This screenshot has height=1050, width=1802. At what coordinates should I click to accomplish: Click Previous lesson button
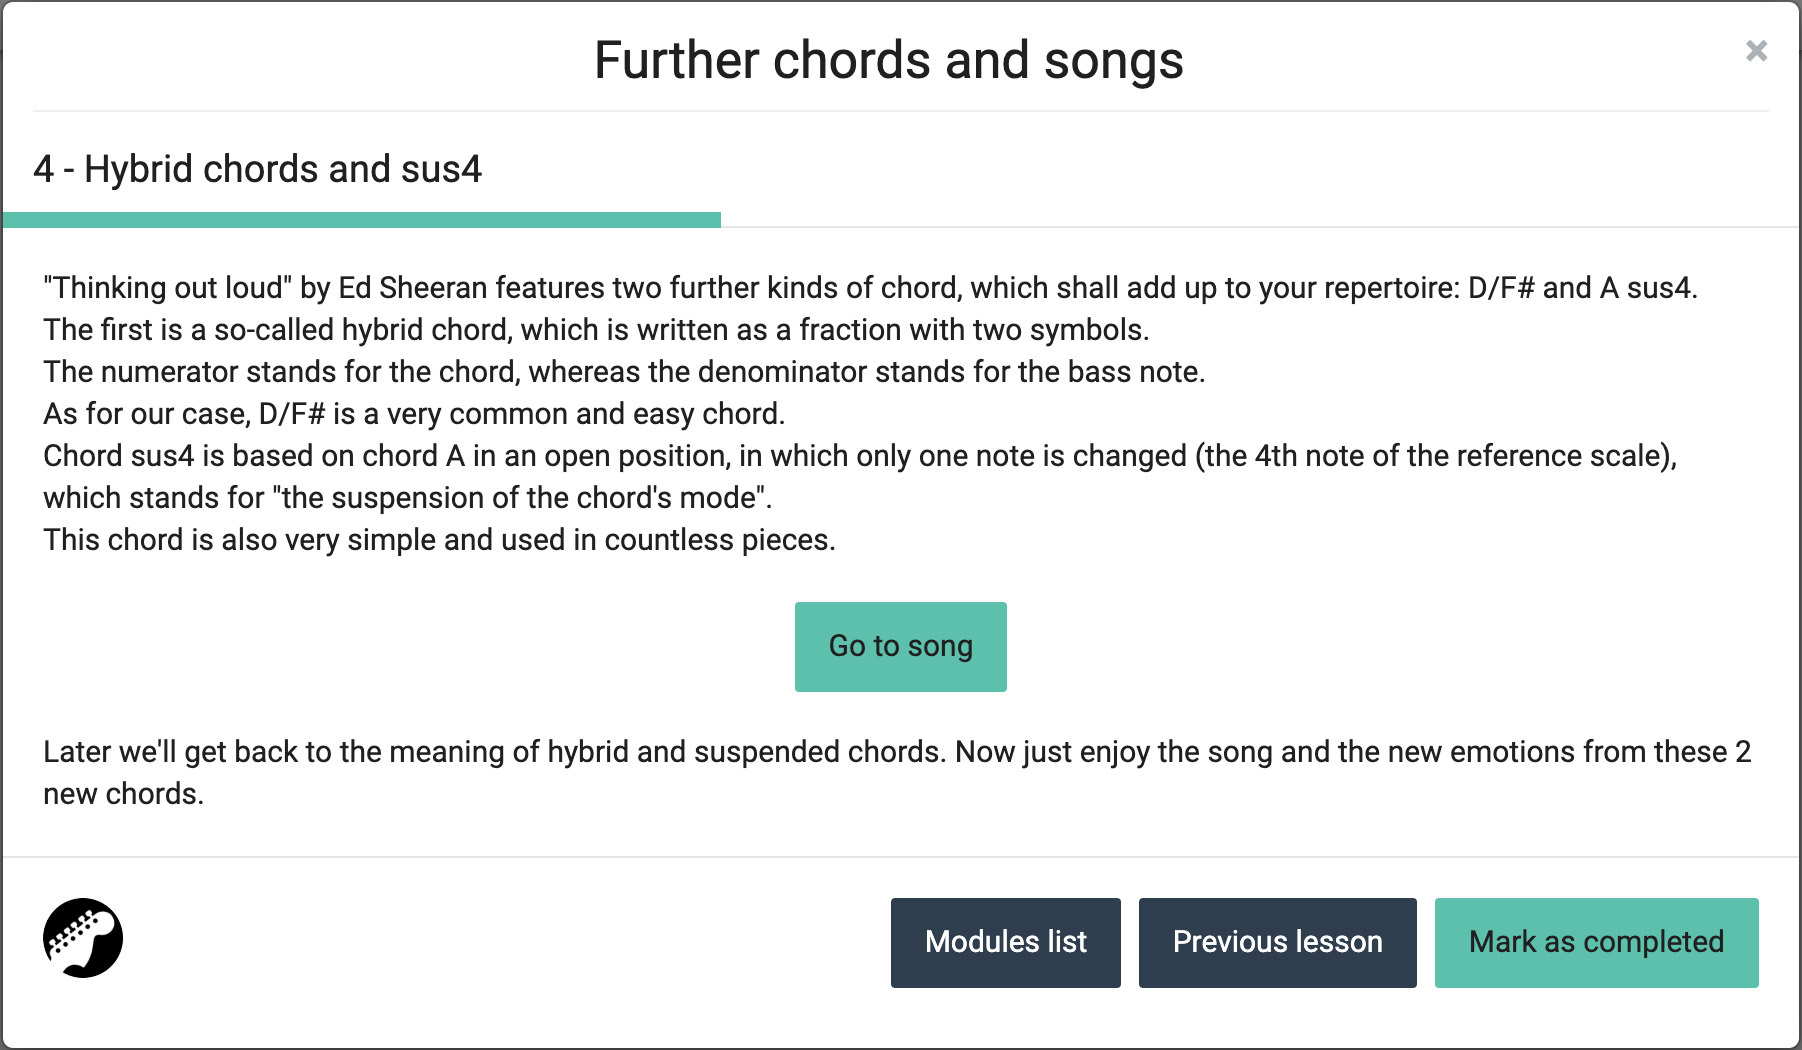[x=1277, y=942]
